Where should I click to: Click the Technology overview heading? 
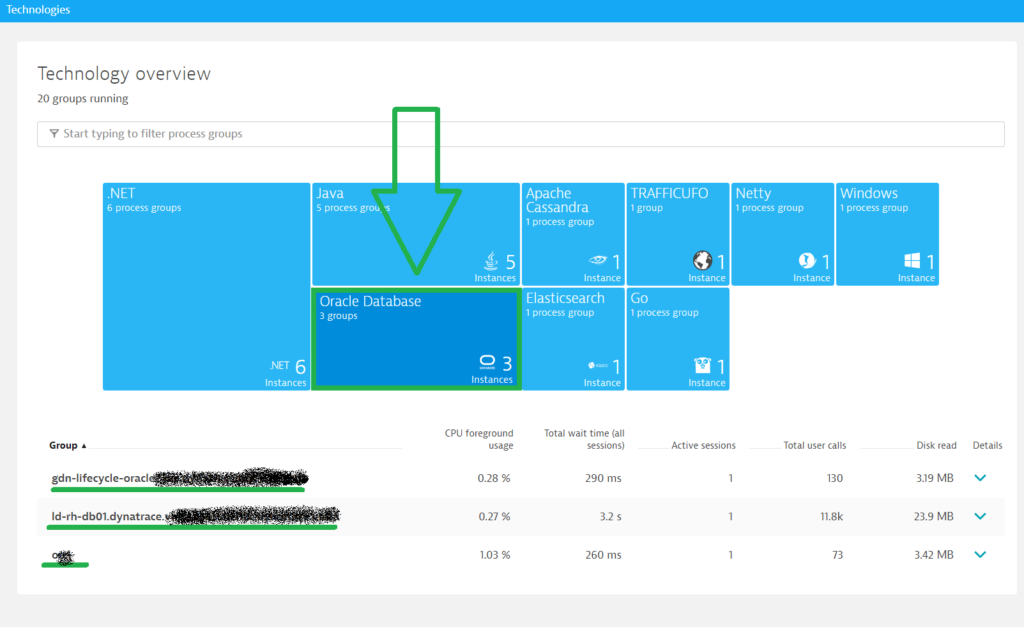point(124,74)
